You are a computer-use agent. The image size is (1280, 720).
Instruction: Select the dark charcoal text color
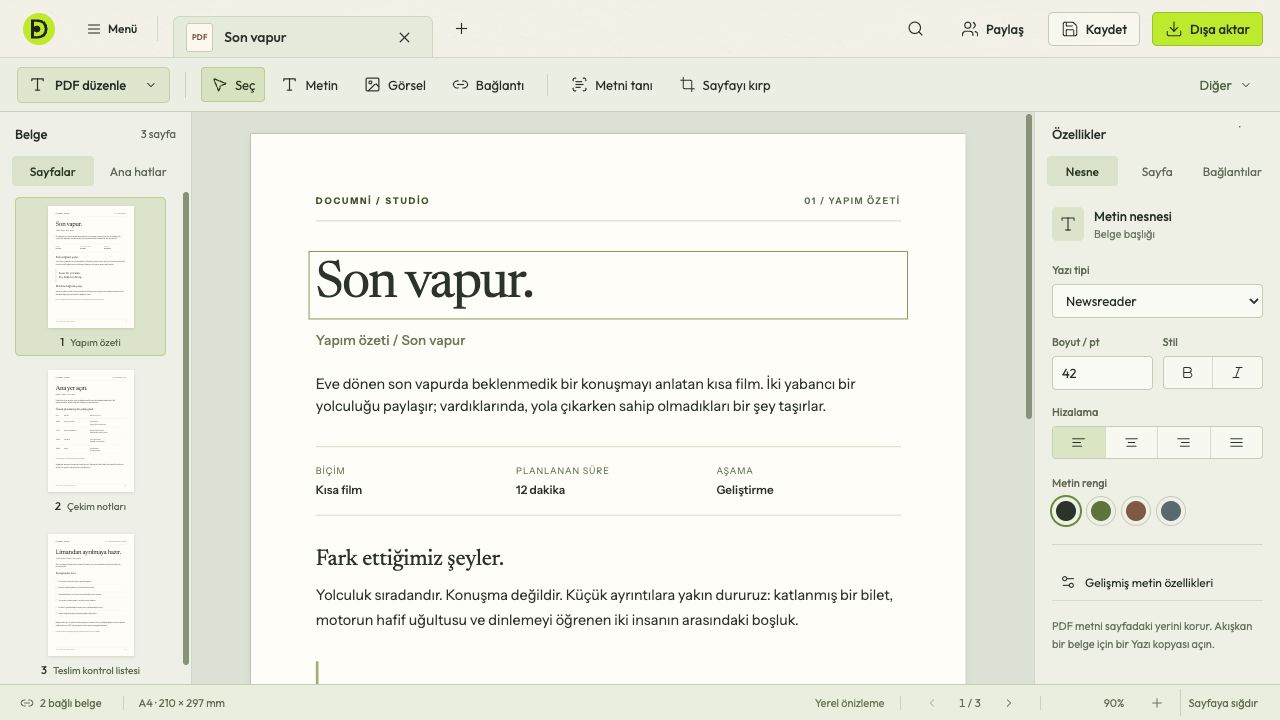[x=1066, y=511]
